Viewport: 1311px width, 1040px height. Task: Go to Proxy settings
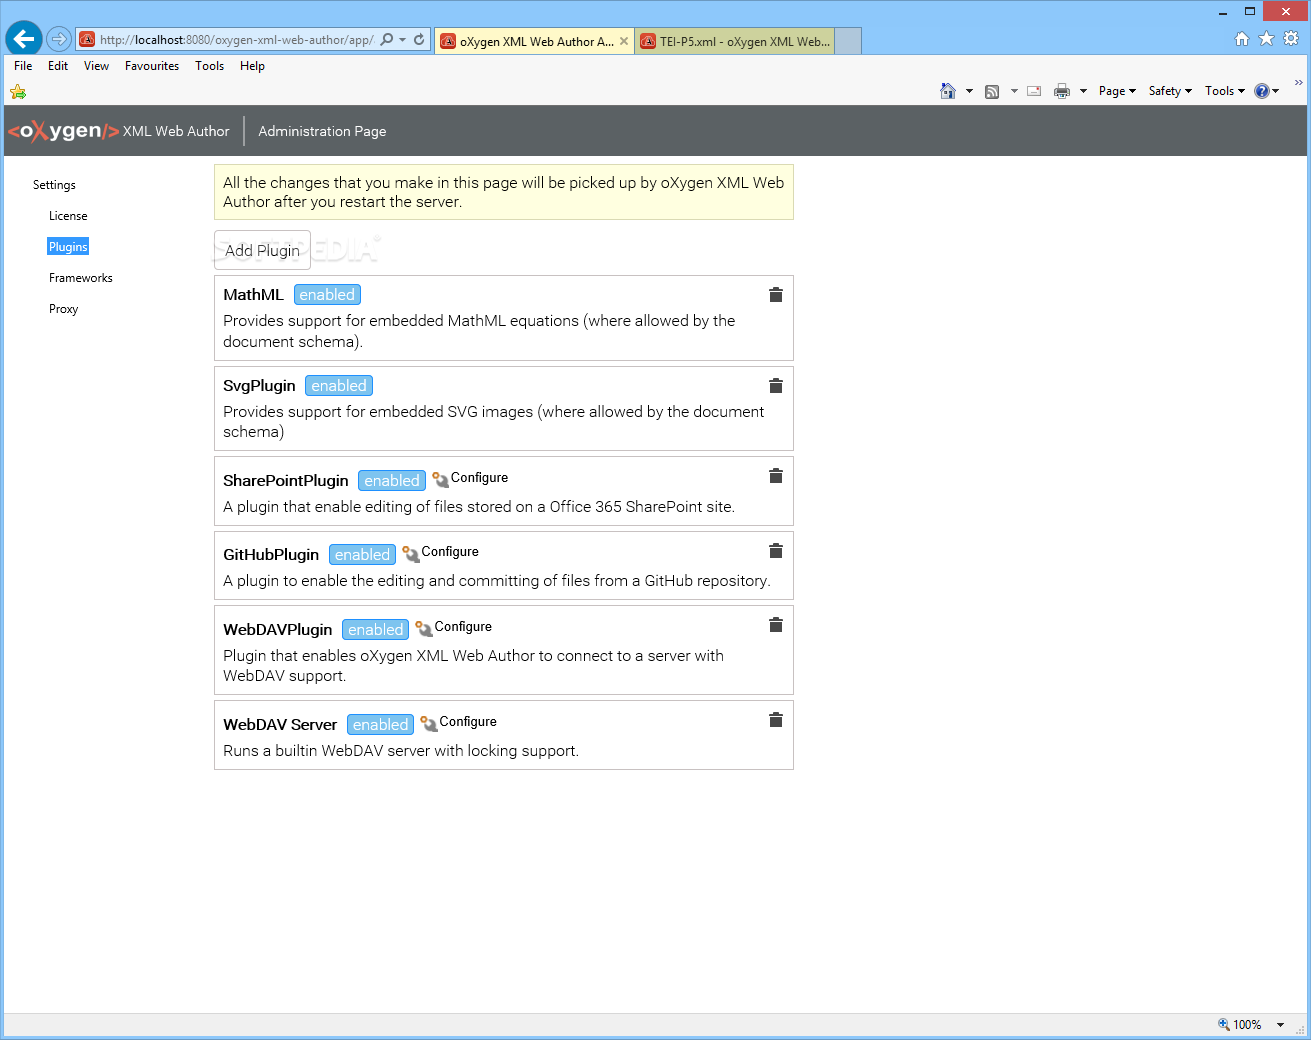[64, 309]
